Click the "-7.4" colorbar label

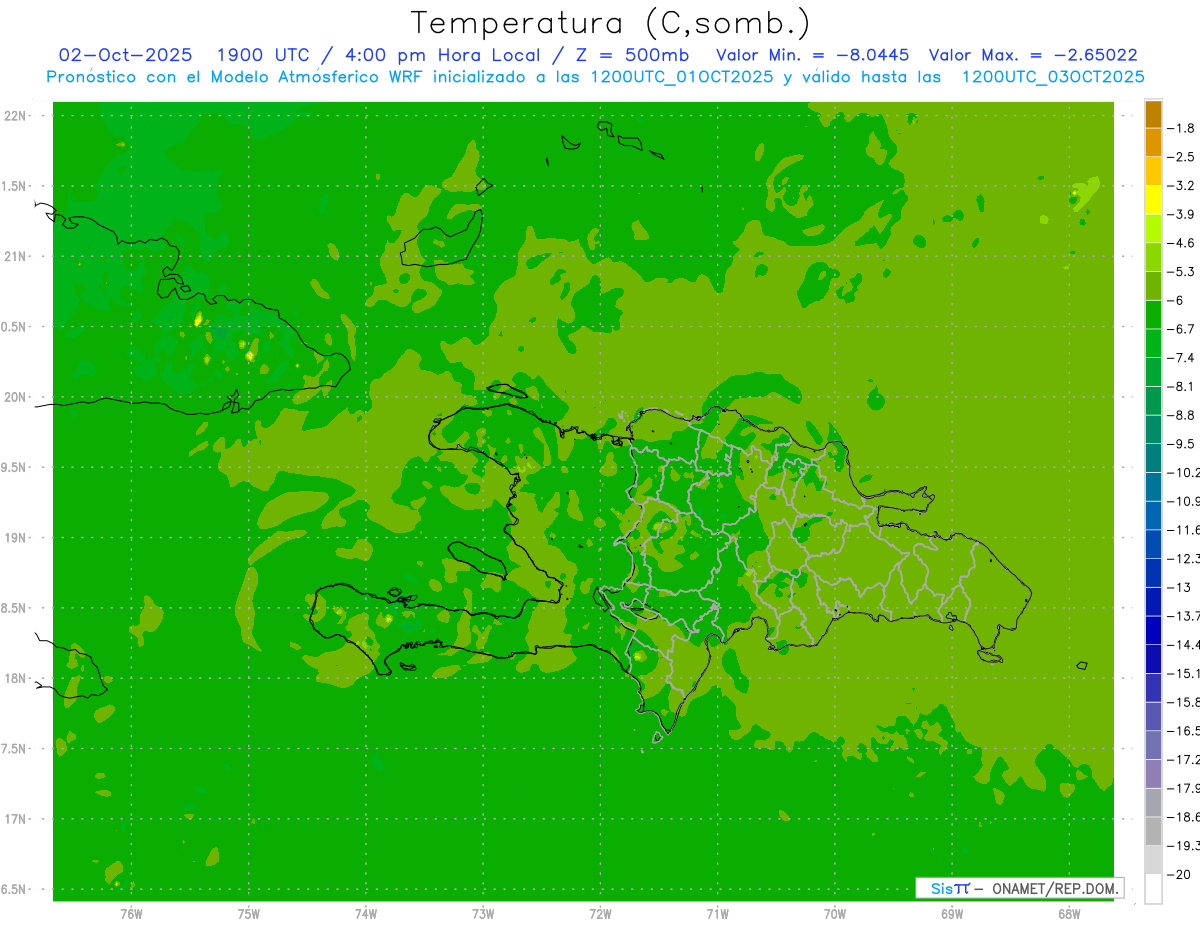1181,357
